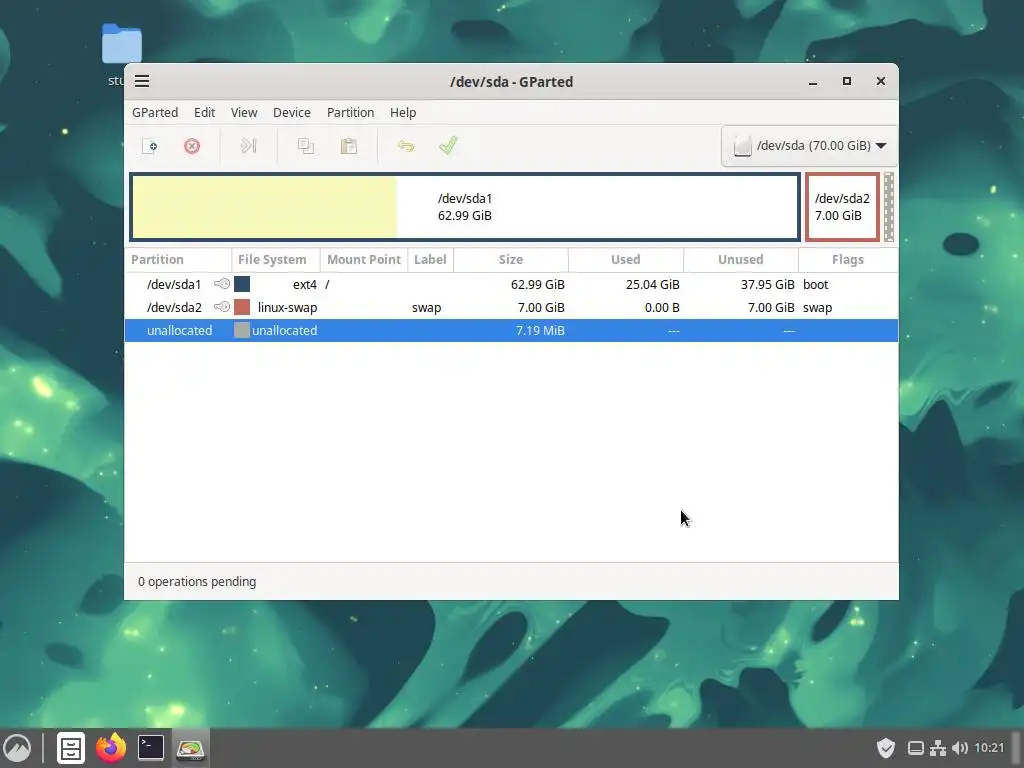Click the Paste partition toolbar icon
The width and height of the screenshot is (1024, 768).
(349, 146)
